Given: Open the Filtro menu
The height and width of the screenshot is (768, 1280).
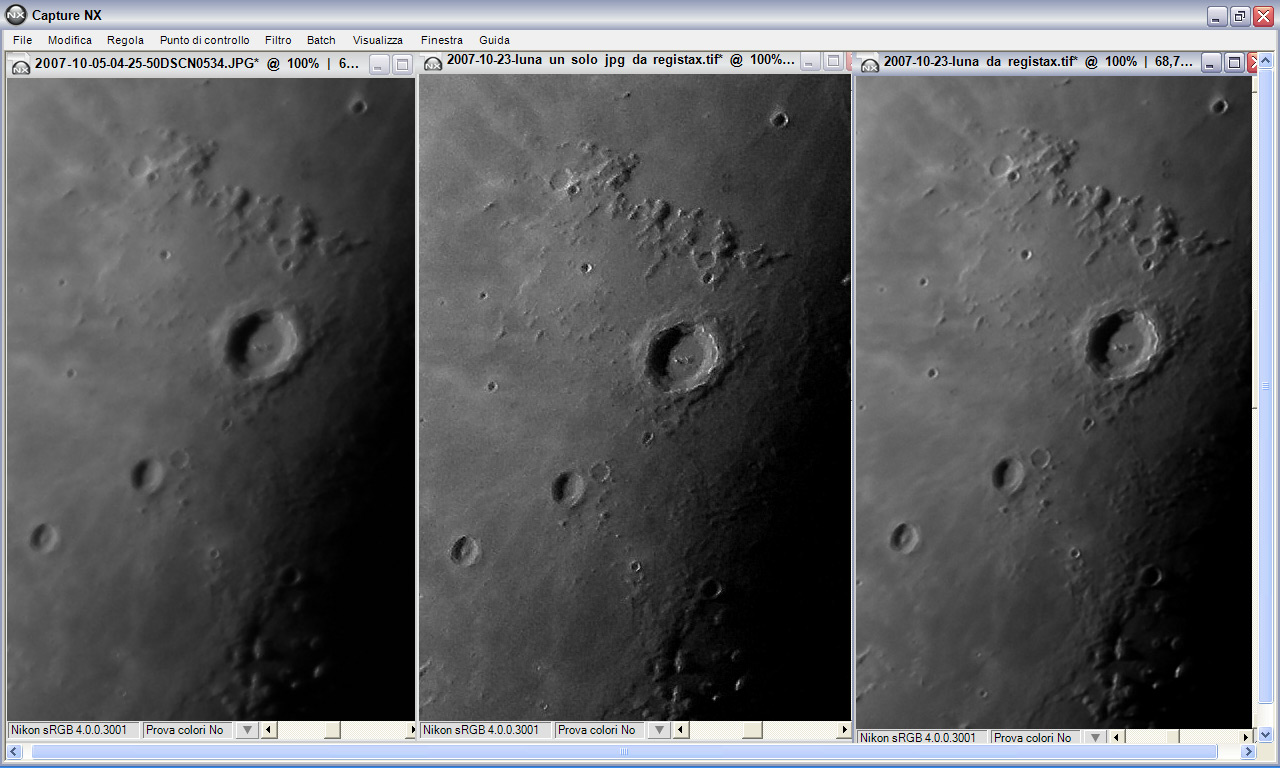Looking at the screenshot, I should pyautogui.click(x=278, y=40).
